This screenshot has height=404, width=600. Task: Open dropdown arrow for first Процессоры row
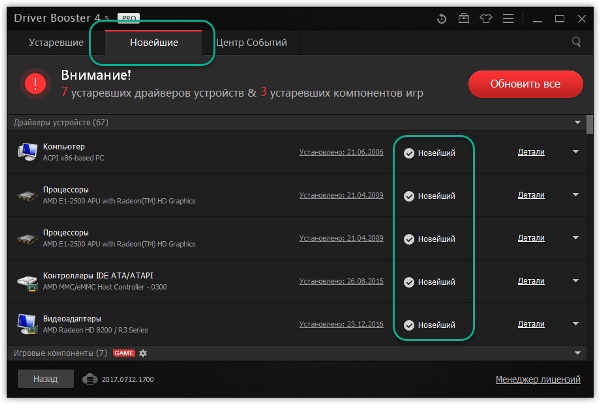click(576, 195)
